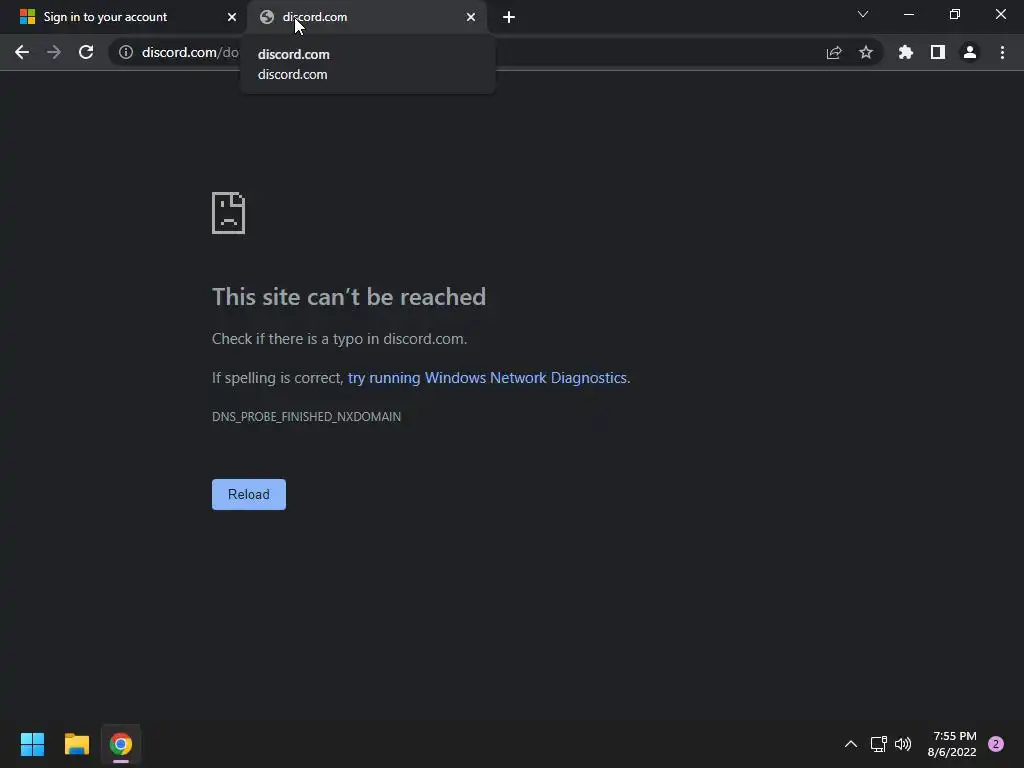Click the discord.com address bar URL
The image size is (1024, 768).
tap(189, 52)
